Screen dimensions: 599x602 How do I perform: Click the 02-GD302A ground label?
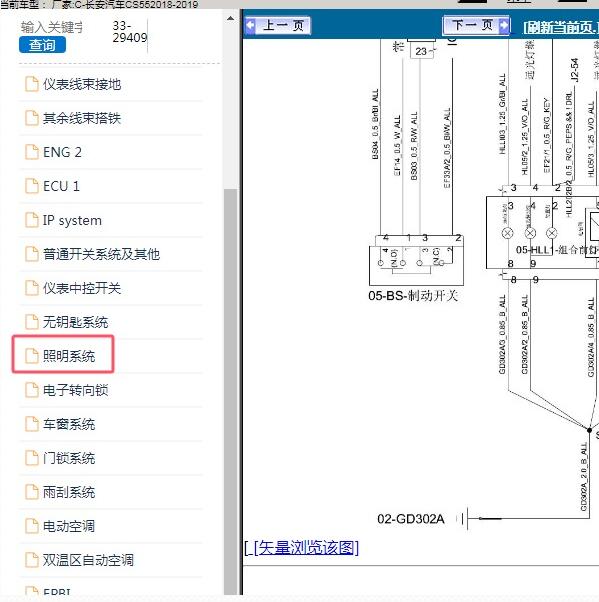(x=410, y=519)
